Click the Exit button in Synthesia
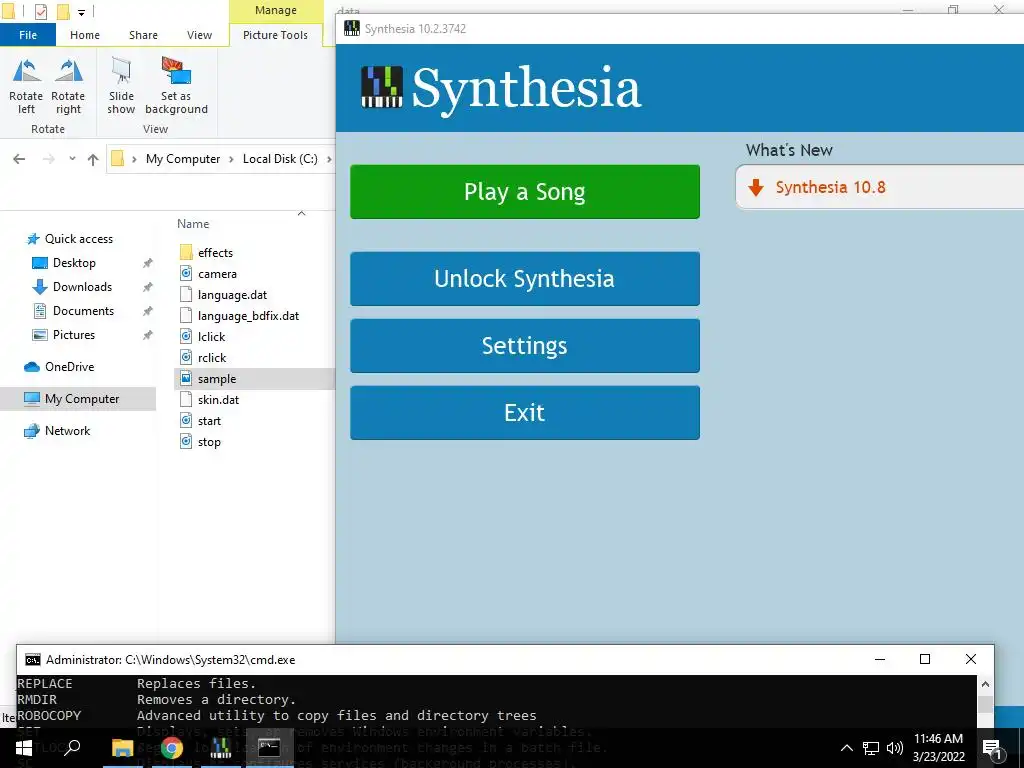The image size is (1024, 768). pyautogui.click(x=524, y=413)
